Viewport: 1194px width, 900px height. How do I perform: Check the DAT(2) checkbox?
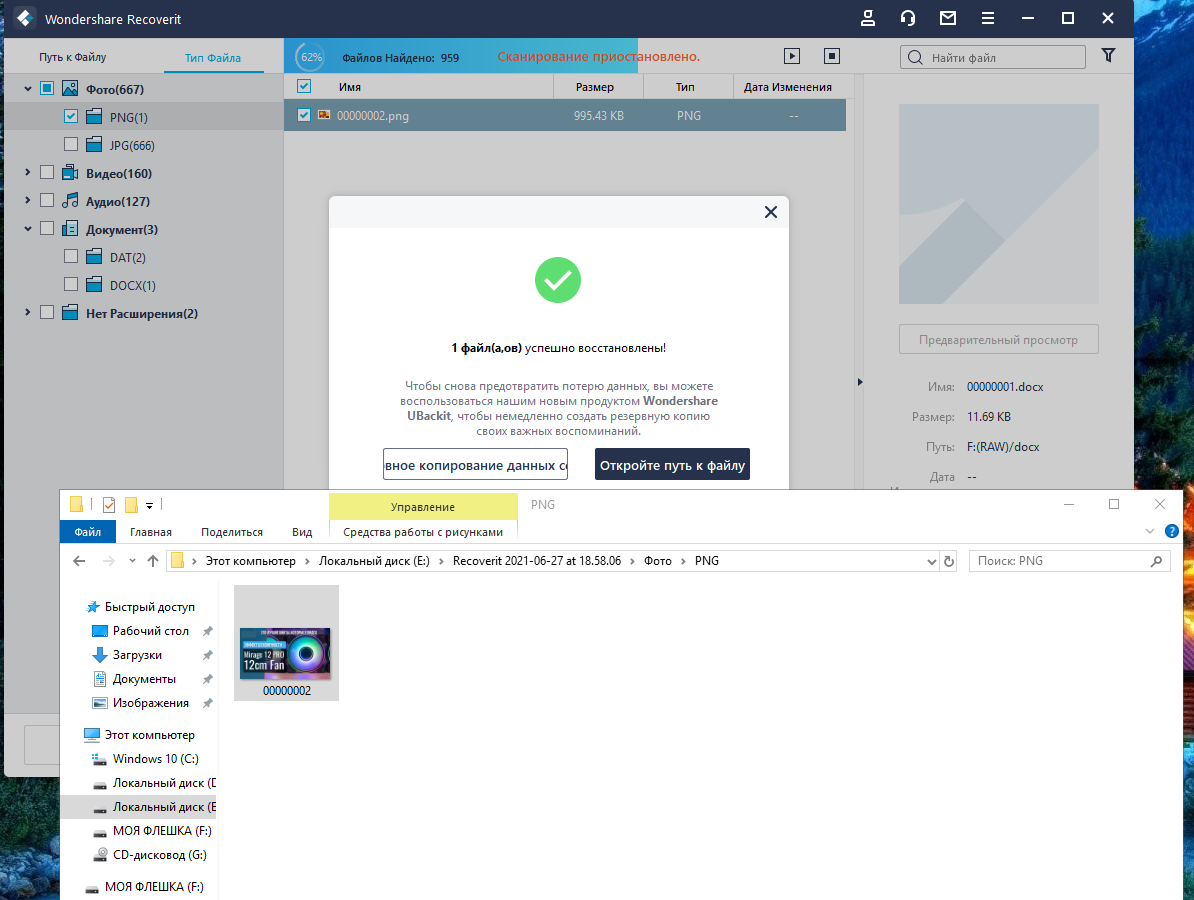pyautogui.click(x=71, y=257)
